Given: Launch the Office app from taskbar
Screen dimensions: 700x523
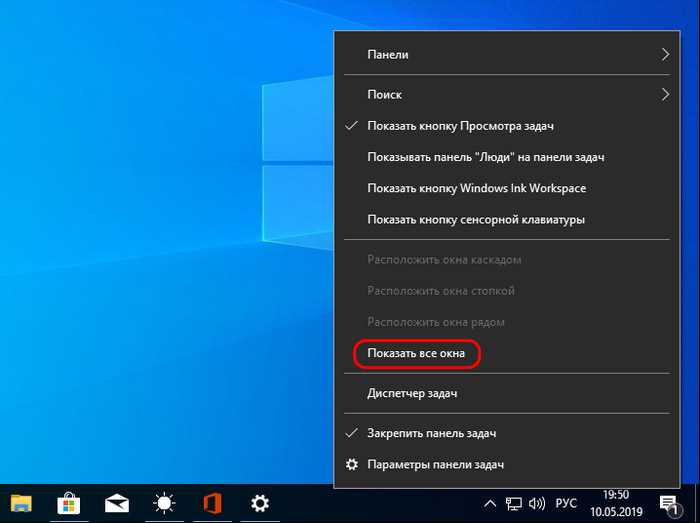Looking at the screenshot, I should (212, 503).
